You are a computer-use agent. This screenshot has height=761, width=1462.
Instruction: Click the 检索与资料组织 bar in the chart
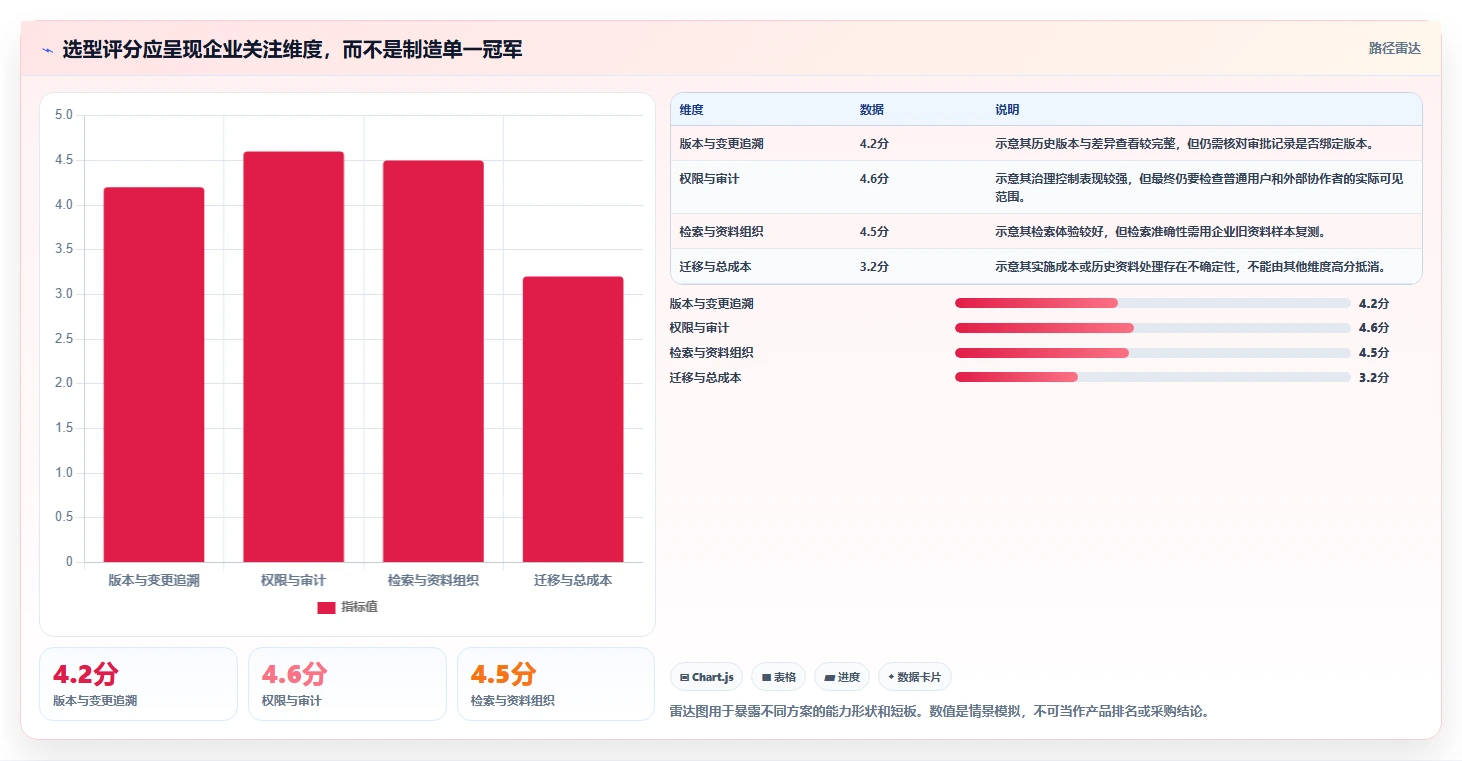click(x=433, y=361)
